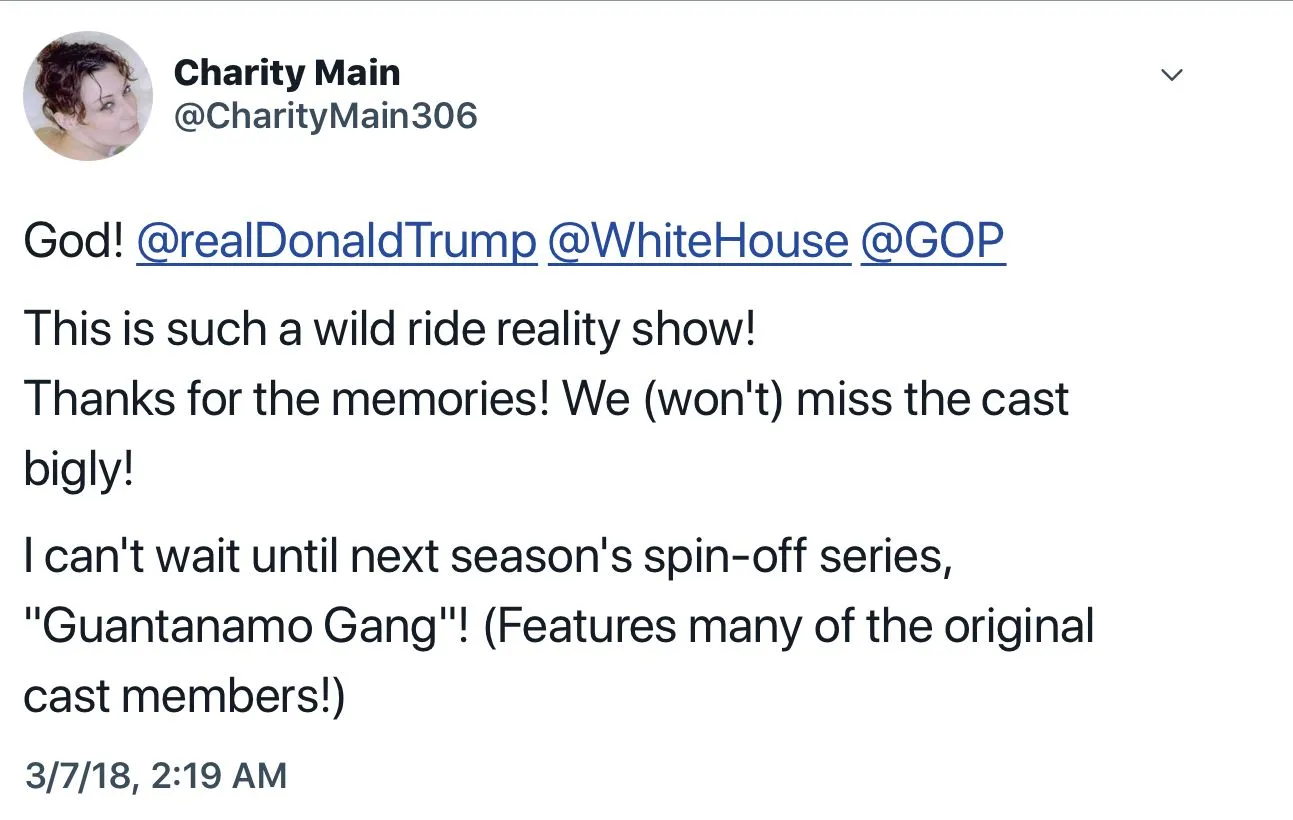Click "miss the cast" in the tweet
1293x820 pixels.
pyautogui.click(x=932, y=399)
